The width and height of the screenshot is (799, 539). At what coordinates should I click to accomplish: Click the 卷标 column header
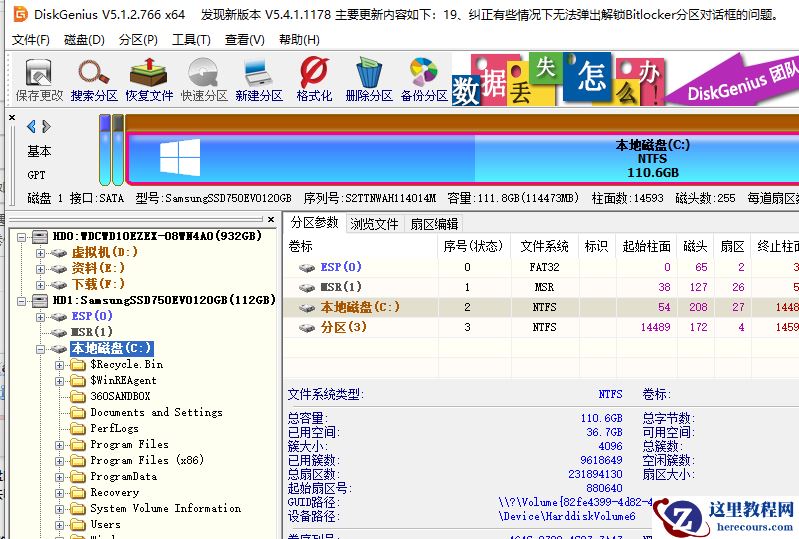(361, 247)
